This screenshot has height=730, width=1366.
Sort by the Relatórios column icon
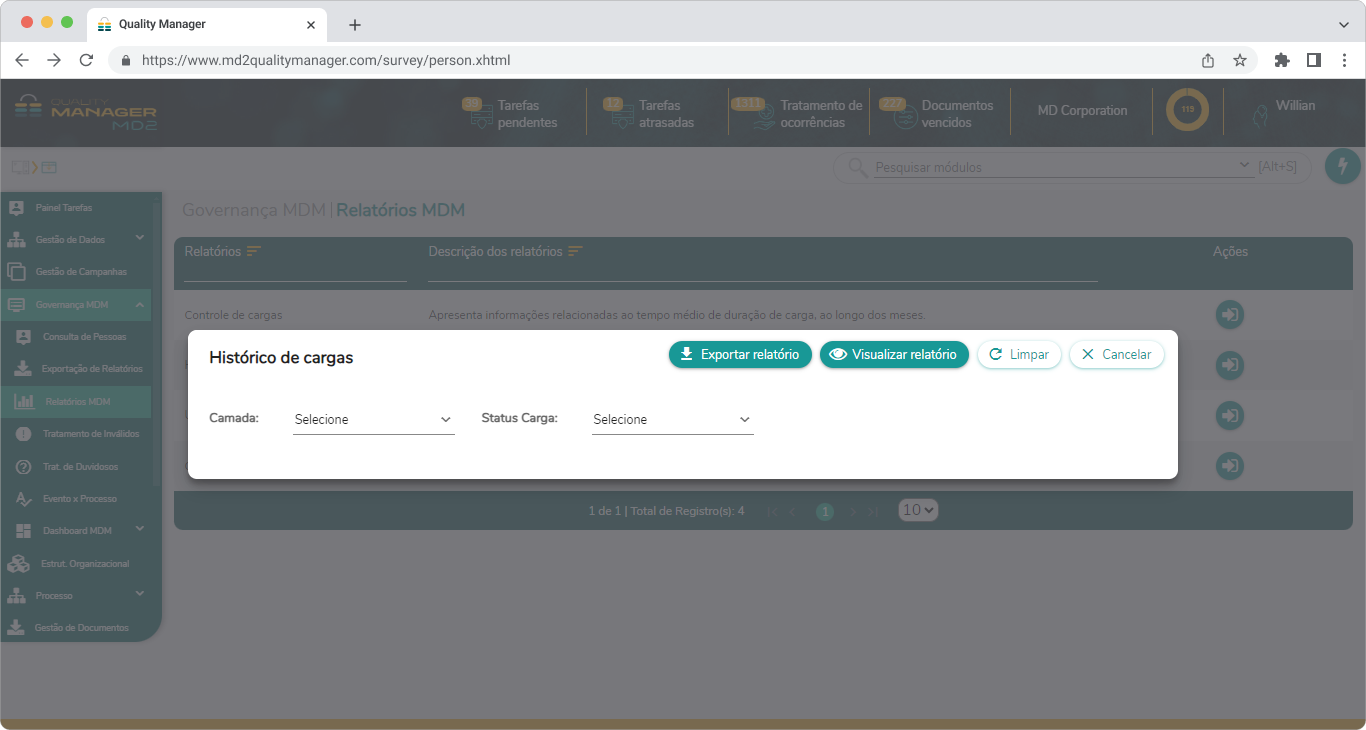pyautogui.click(x=254, y=251)
